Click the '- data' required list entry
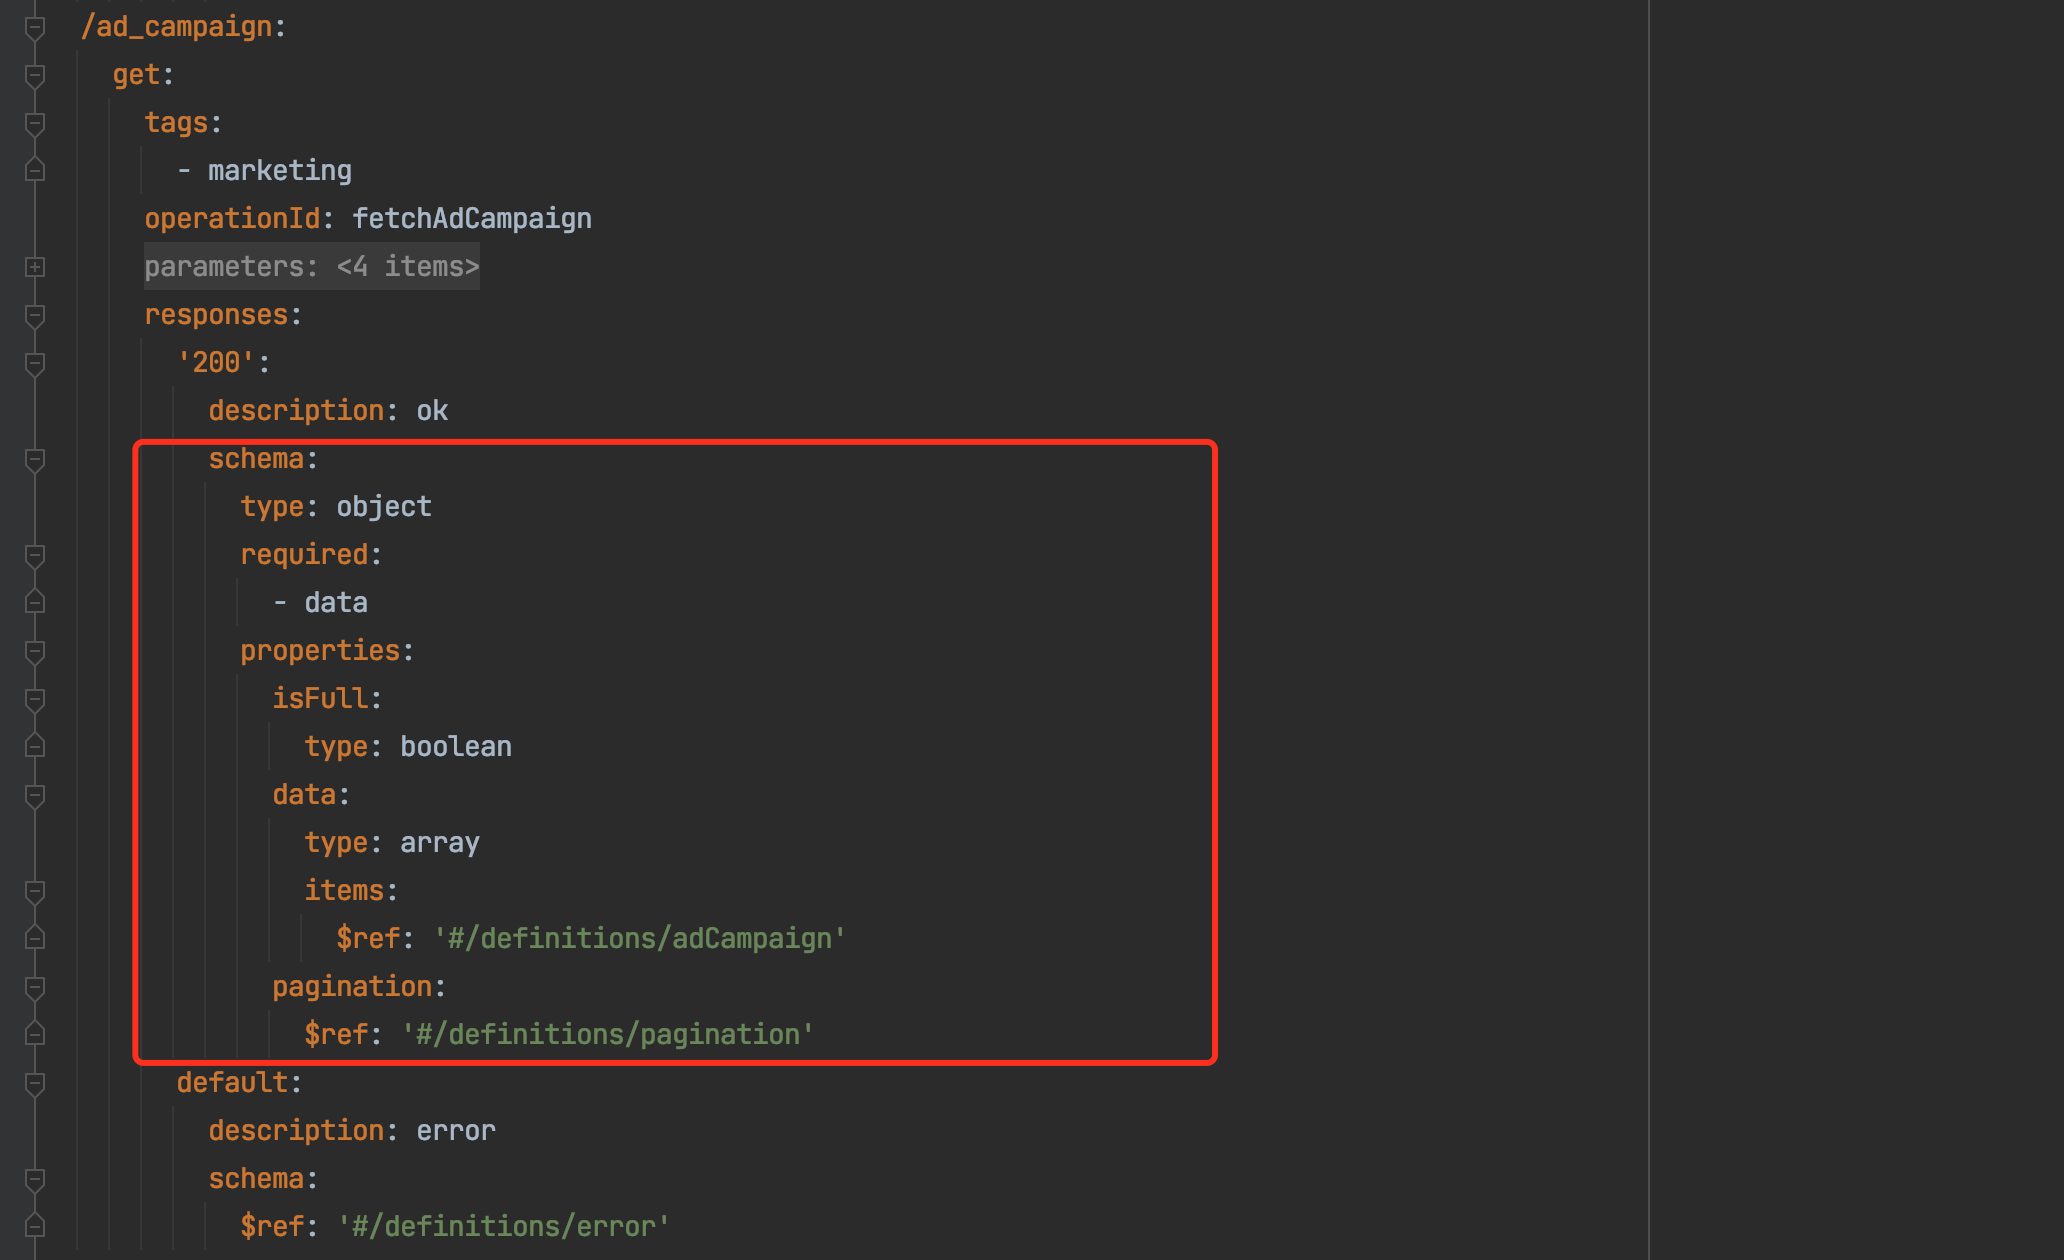Image resolution: width=2064 pixels, height=1260 pixels. [320, 603]
